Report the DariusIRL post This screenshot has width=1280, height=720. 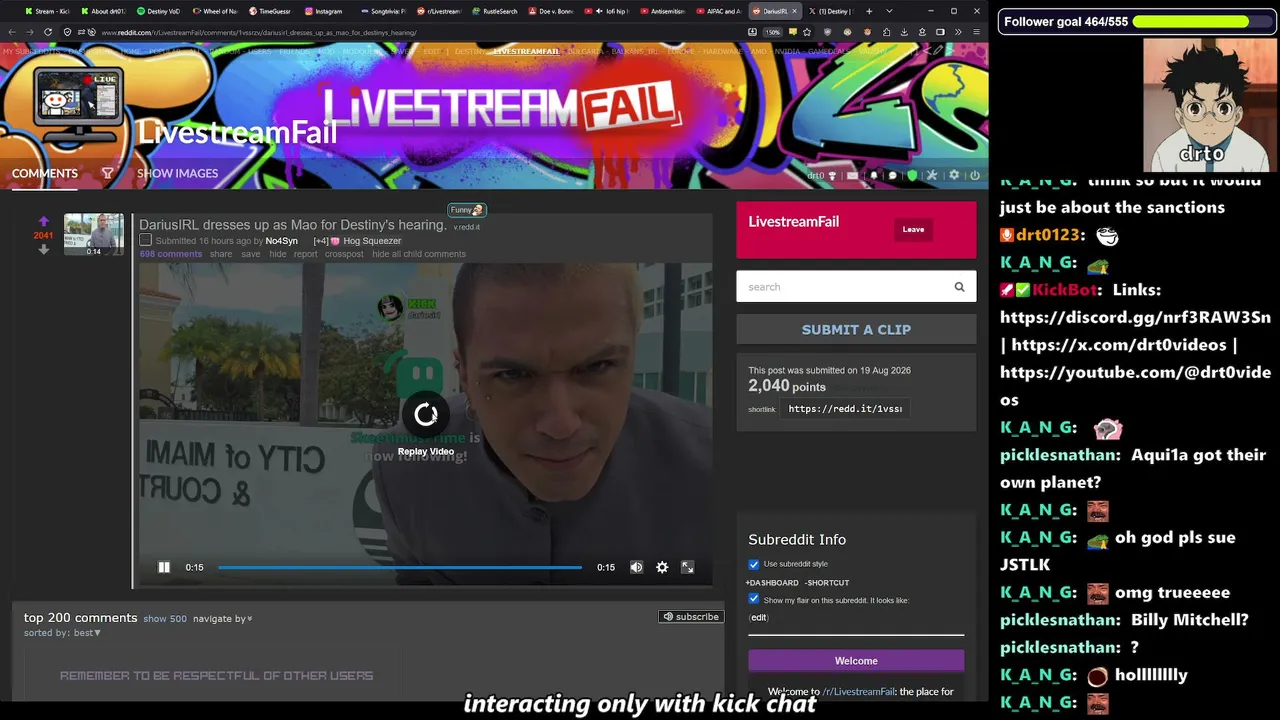click(305, 254)
